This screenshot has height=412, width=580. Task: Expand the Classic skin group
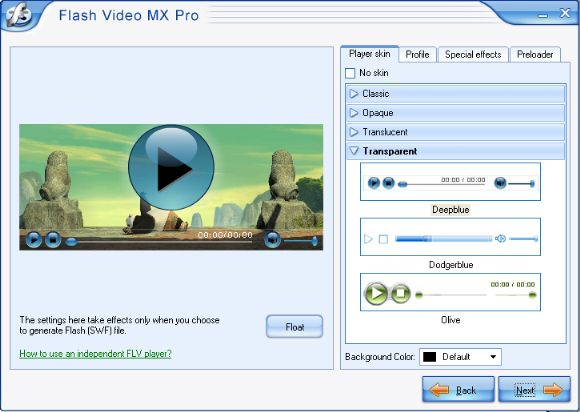click(456, 94)
